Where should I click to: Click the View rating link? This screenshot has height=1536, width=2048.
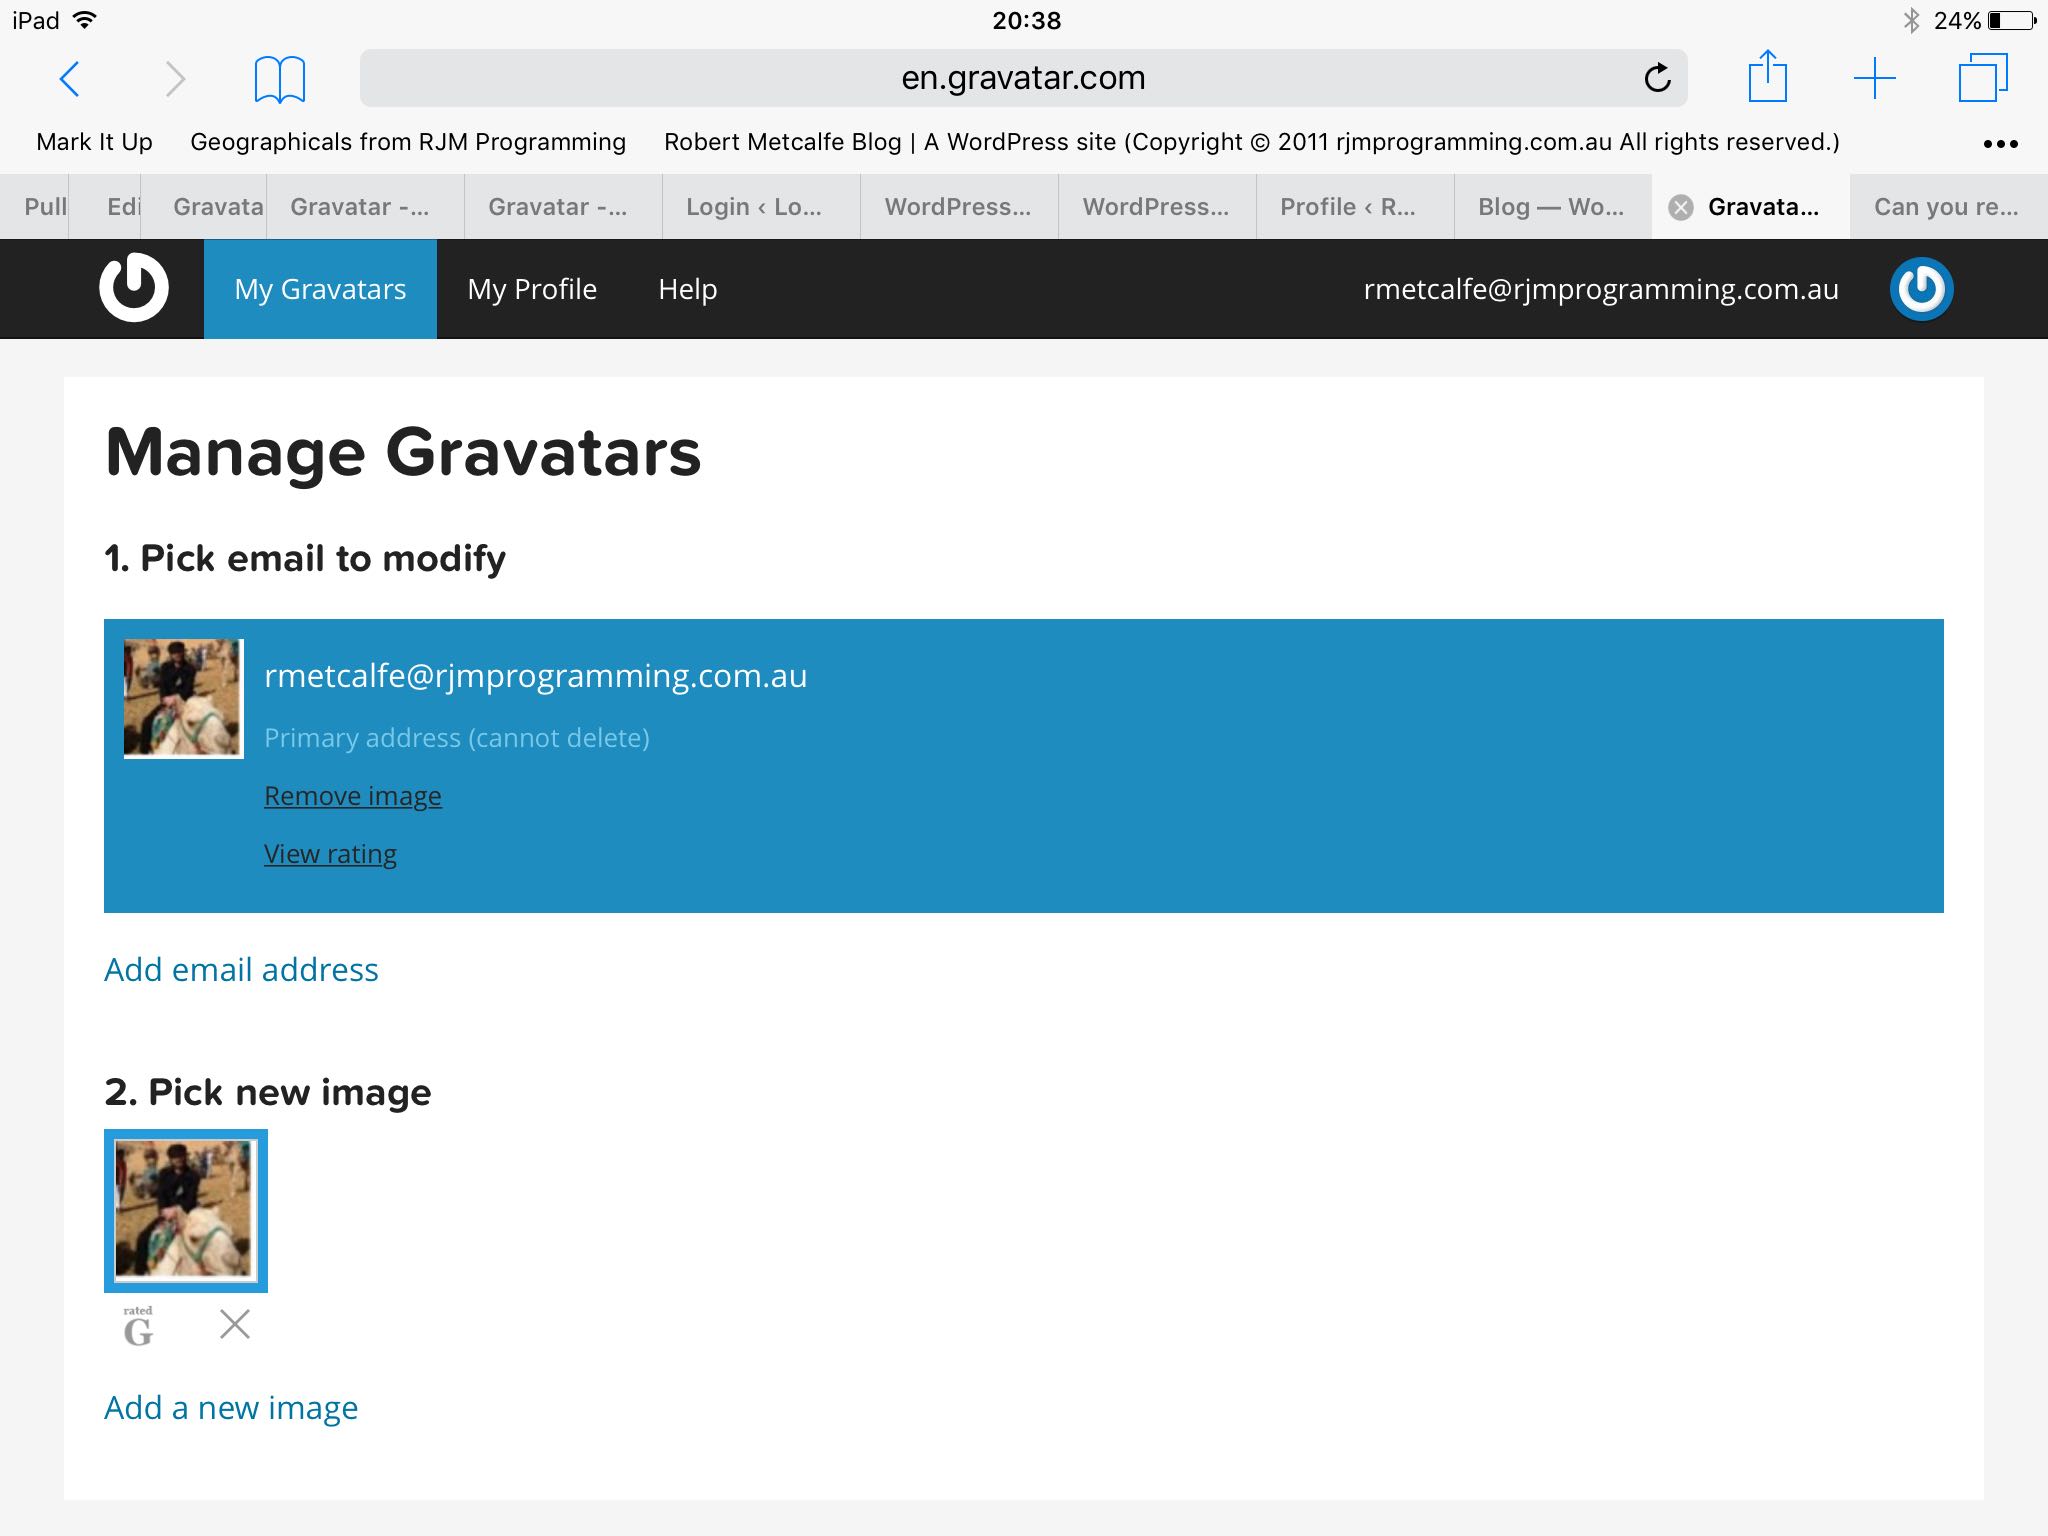(x=330, y=854)
